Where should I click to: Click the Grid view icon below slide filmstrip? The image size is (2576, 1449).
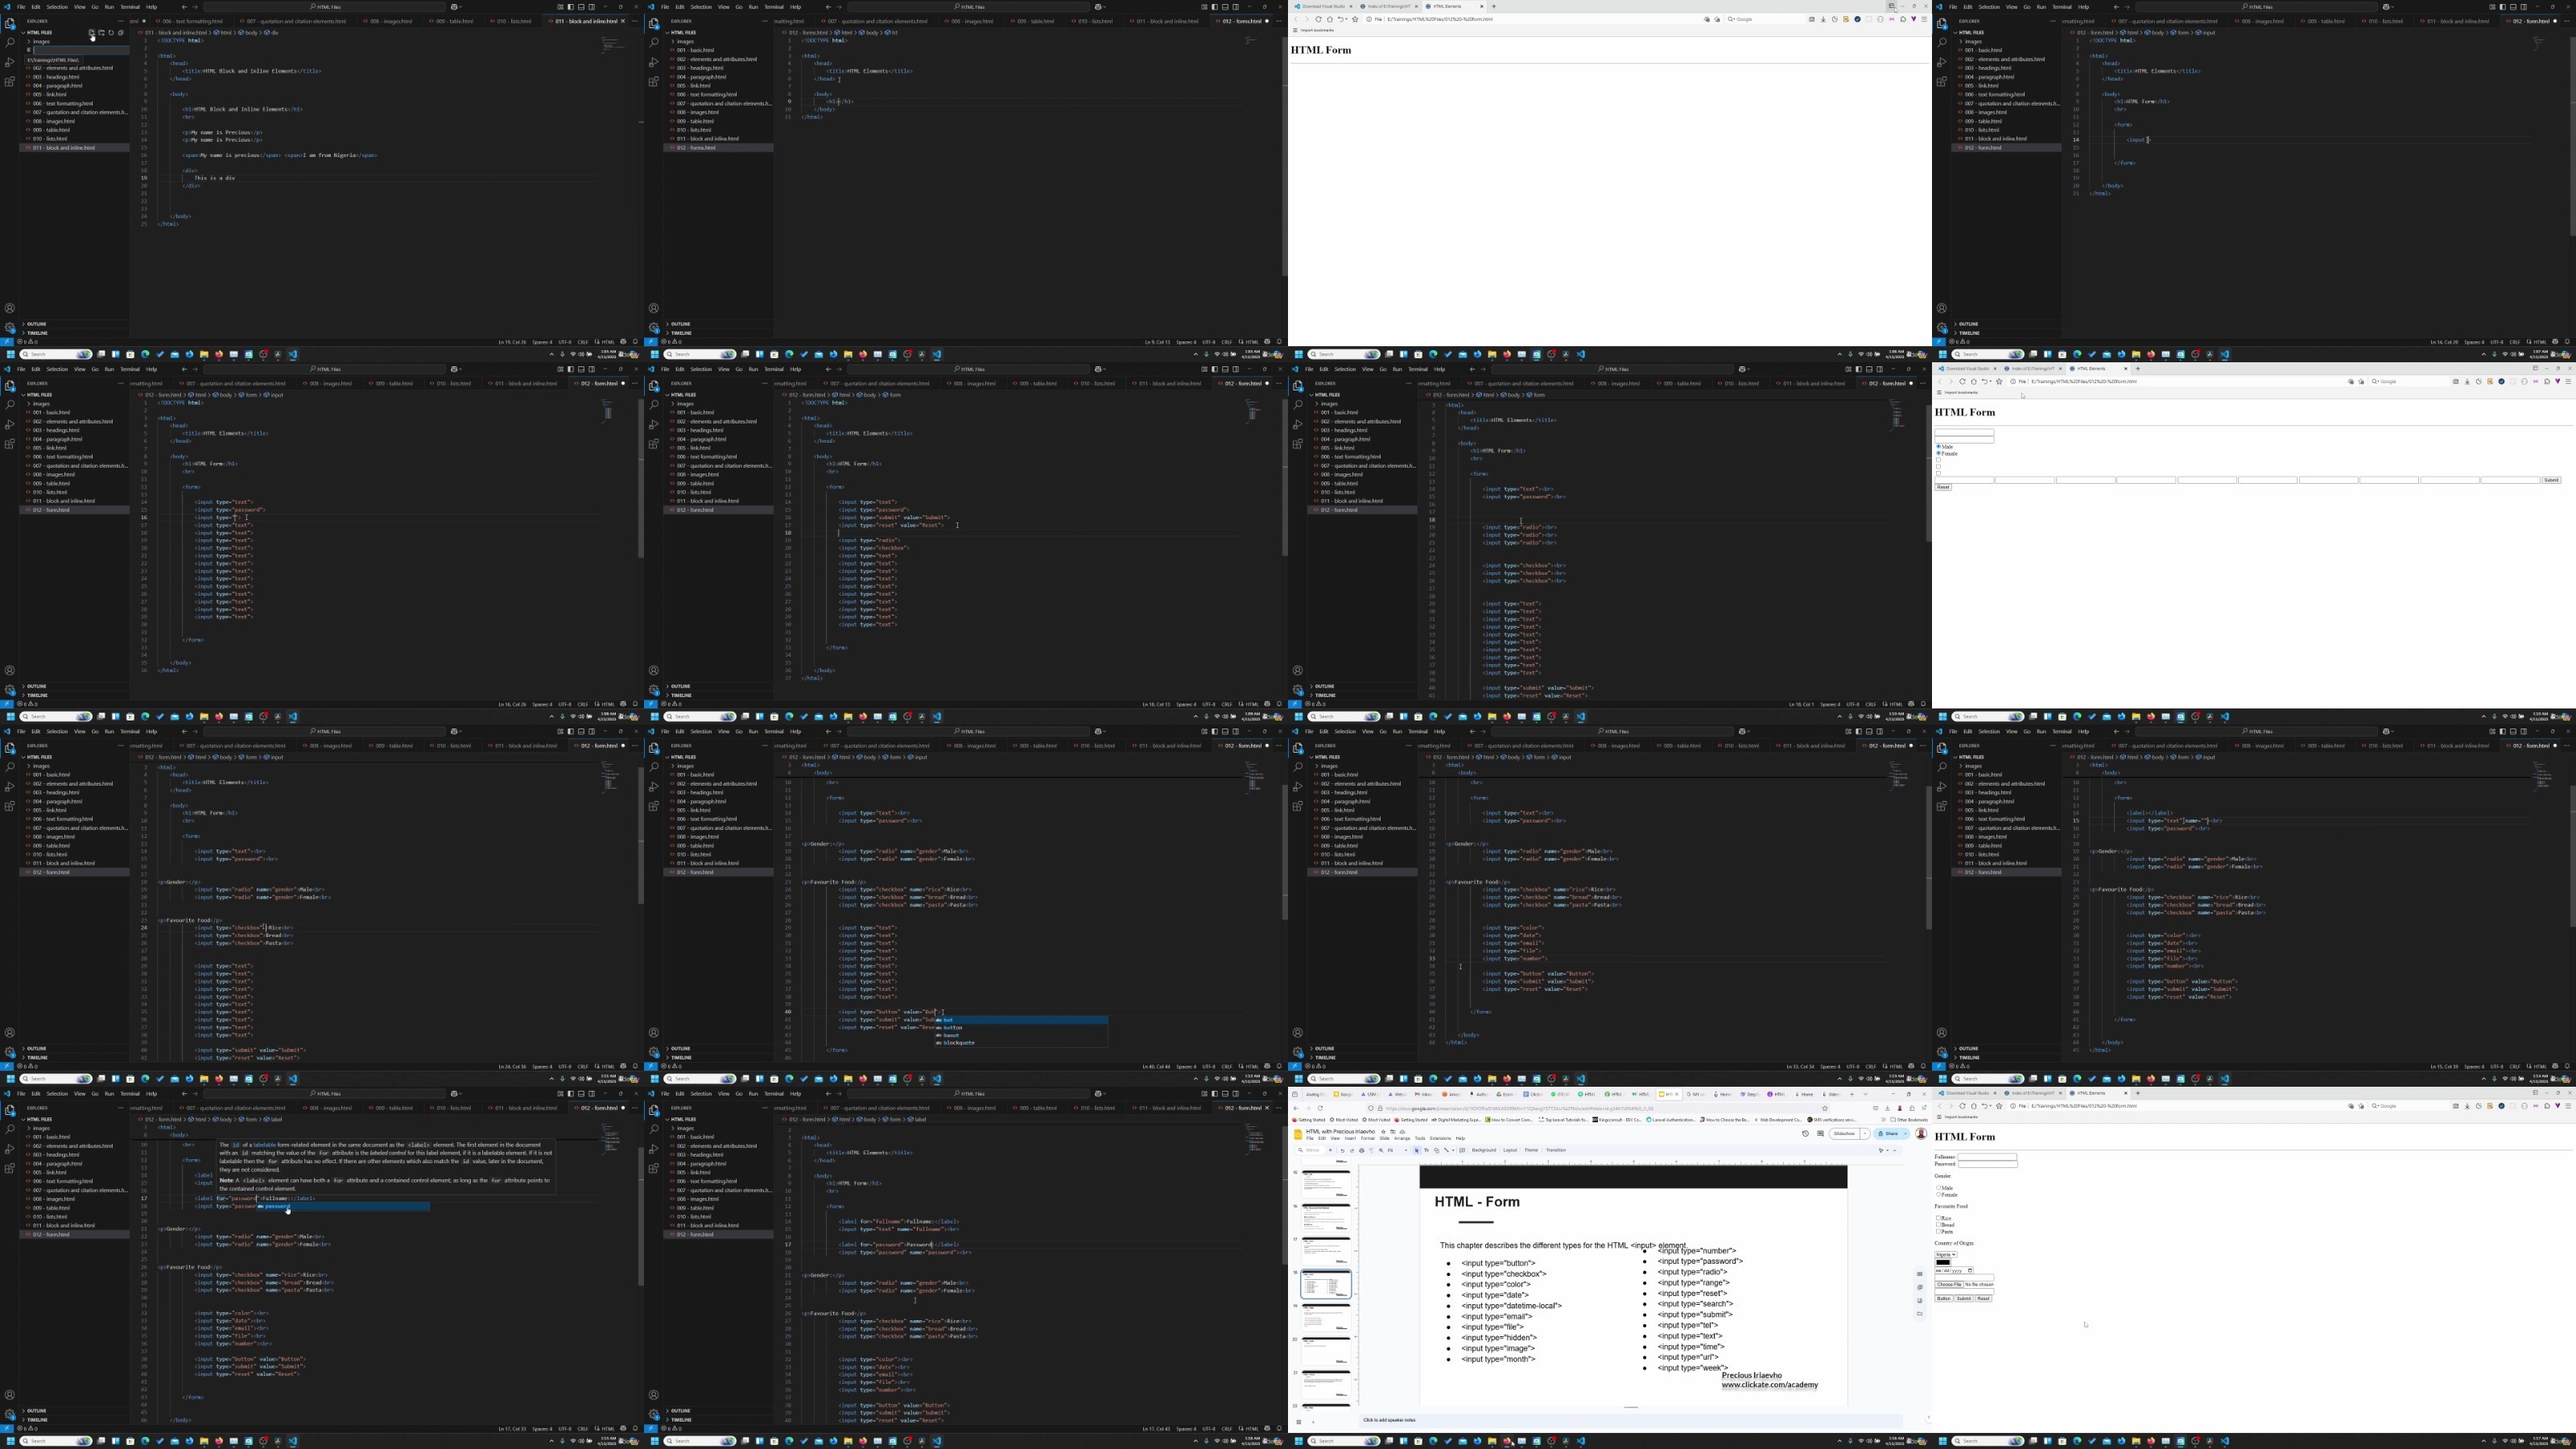click(x=1299, y=1422)
